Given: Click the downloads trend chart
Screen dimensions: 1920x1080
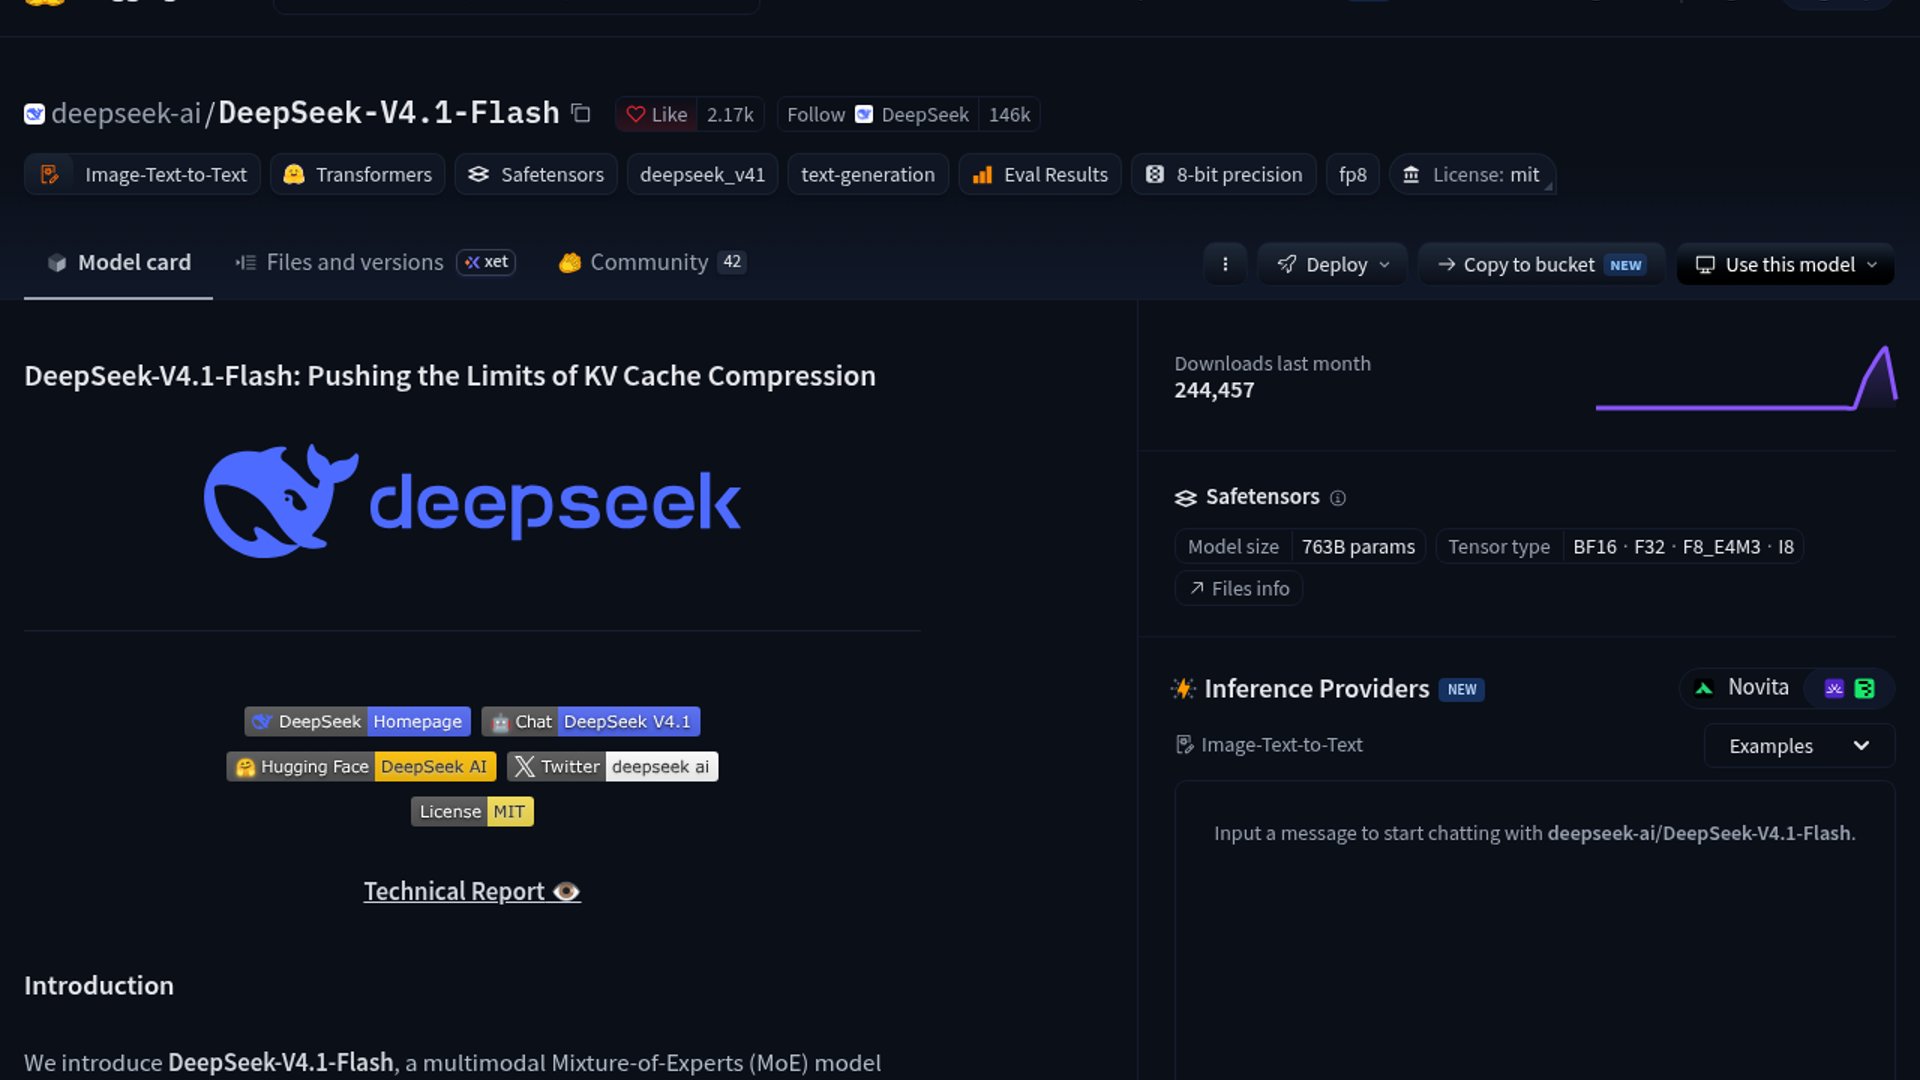Looking at the screenshot, I should pyautogui.click(x=1746, y=377).
